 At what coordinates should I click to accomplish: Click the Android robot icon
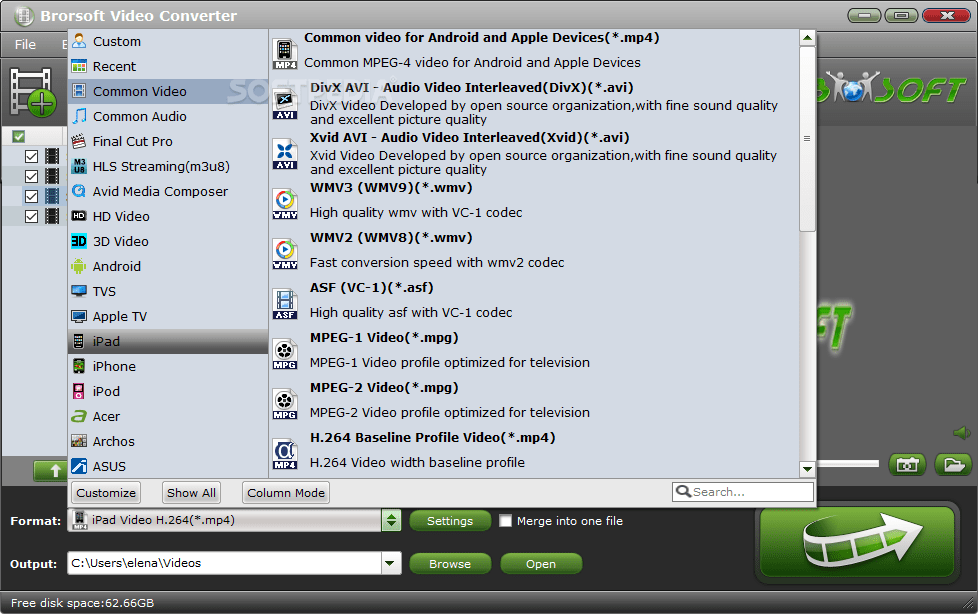point(79,266)
